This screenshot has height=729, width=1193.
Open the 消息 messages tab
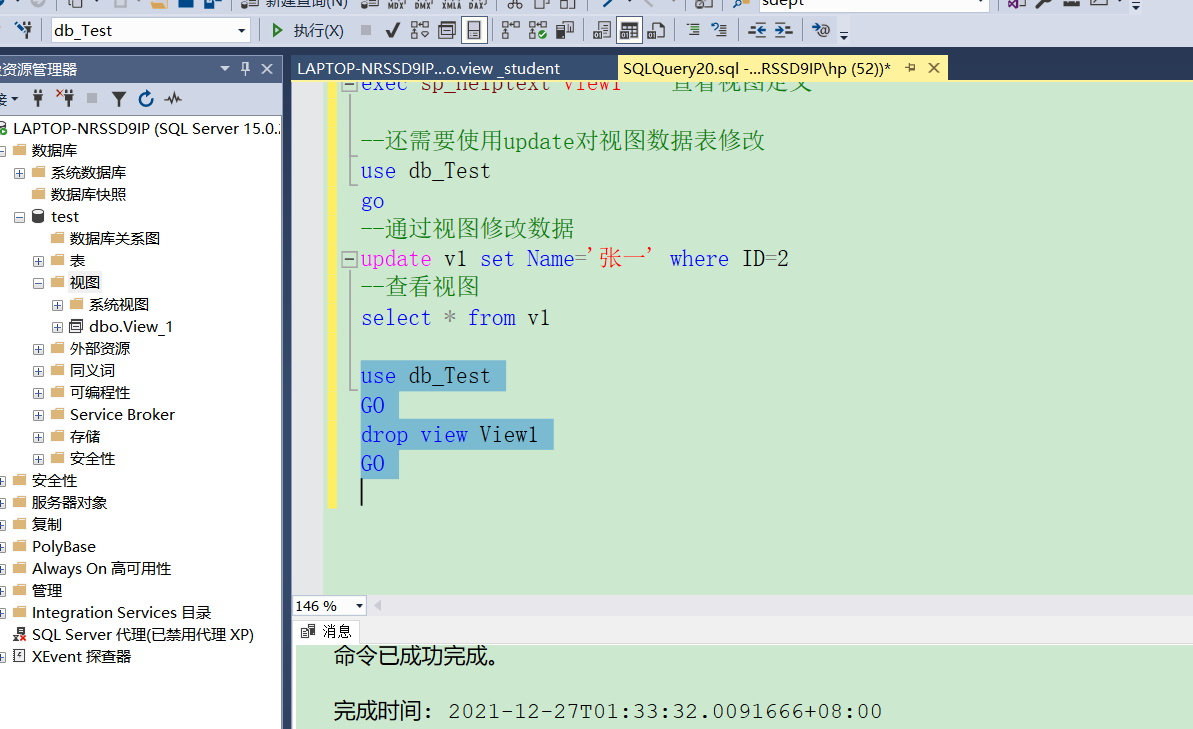(327, 632)
